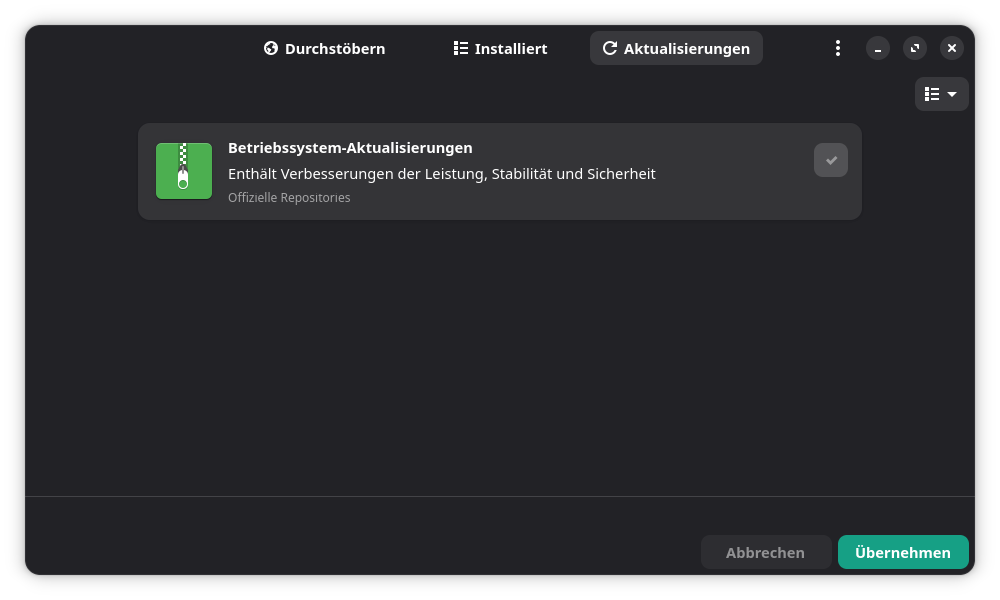Open the three-dot main menu
Screen dimensions: 1000x600
click(838, 48)
